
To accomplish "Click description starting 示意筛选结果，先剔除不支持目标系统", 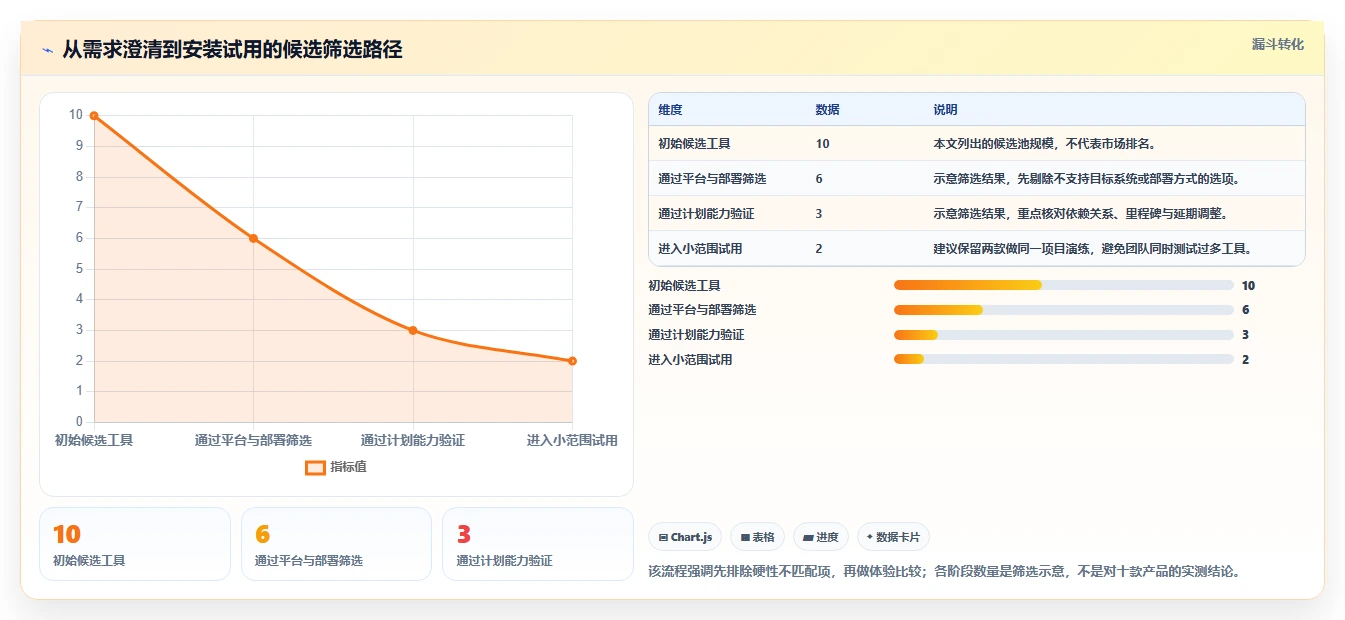I will (1087, 179).
